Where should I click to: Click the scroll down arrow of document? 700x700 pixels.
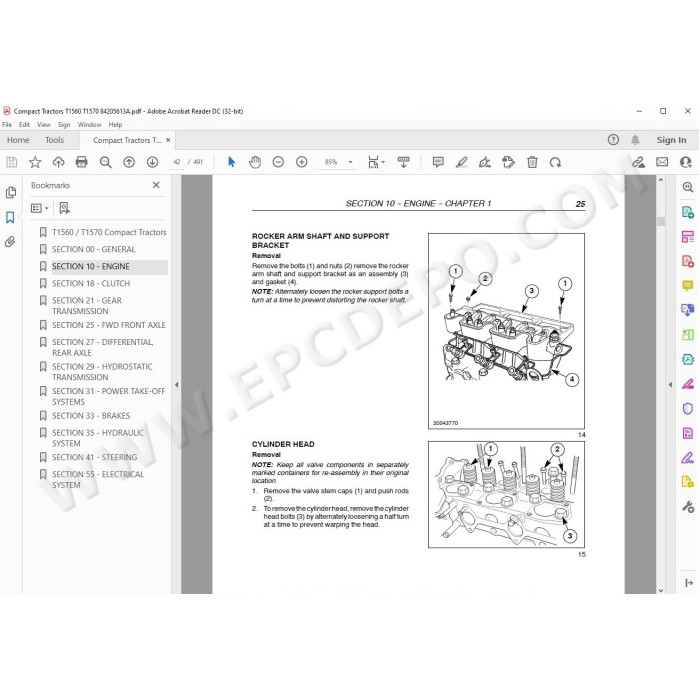click(x=661, y=590)
